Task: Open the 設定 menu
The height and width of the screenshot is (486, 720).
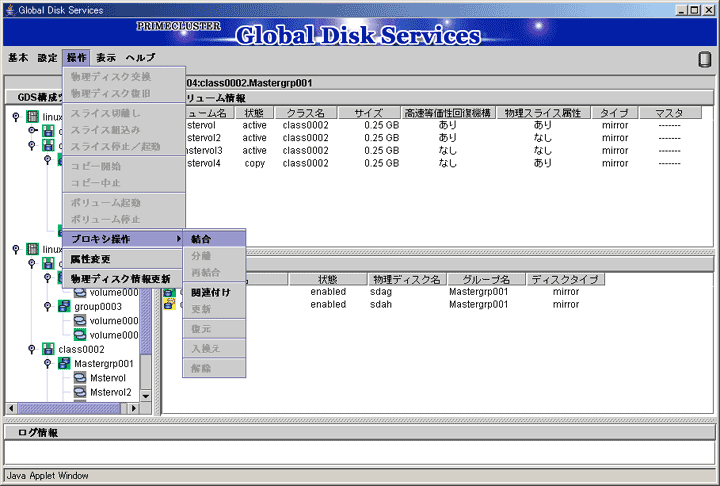Action: (x=48, y=58)
